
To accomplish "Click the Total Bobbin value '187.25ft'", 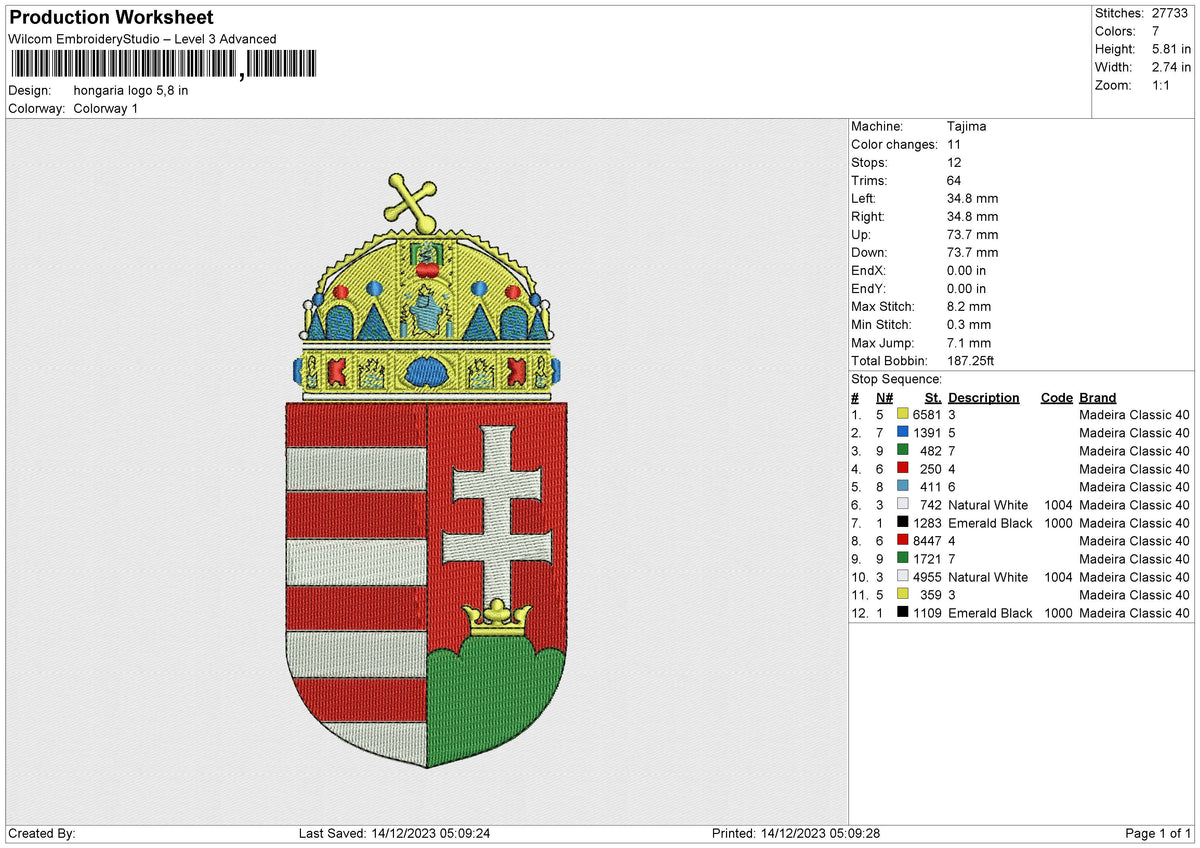I will [x=971, y=361].
